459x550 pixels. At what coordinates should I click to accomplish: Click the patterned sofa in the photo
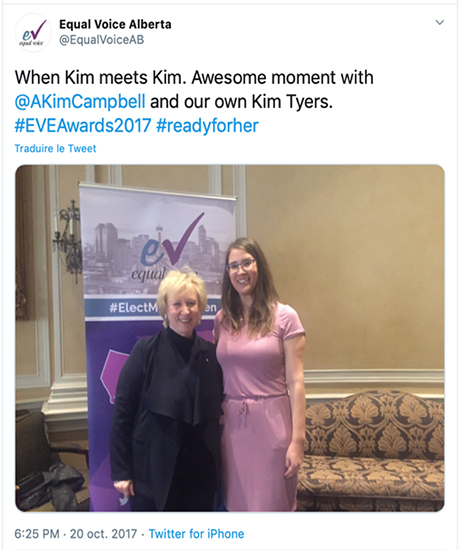372,449
